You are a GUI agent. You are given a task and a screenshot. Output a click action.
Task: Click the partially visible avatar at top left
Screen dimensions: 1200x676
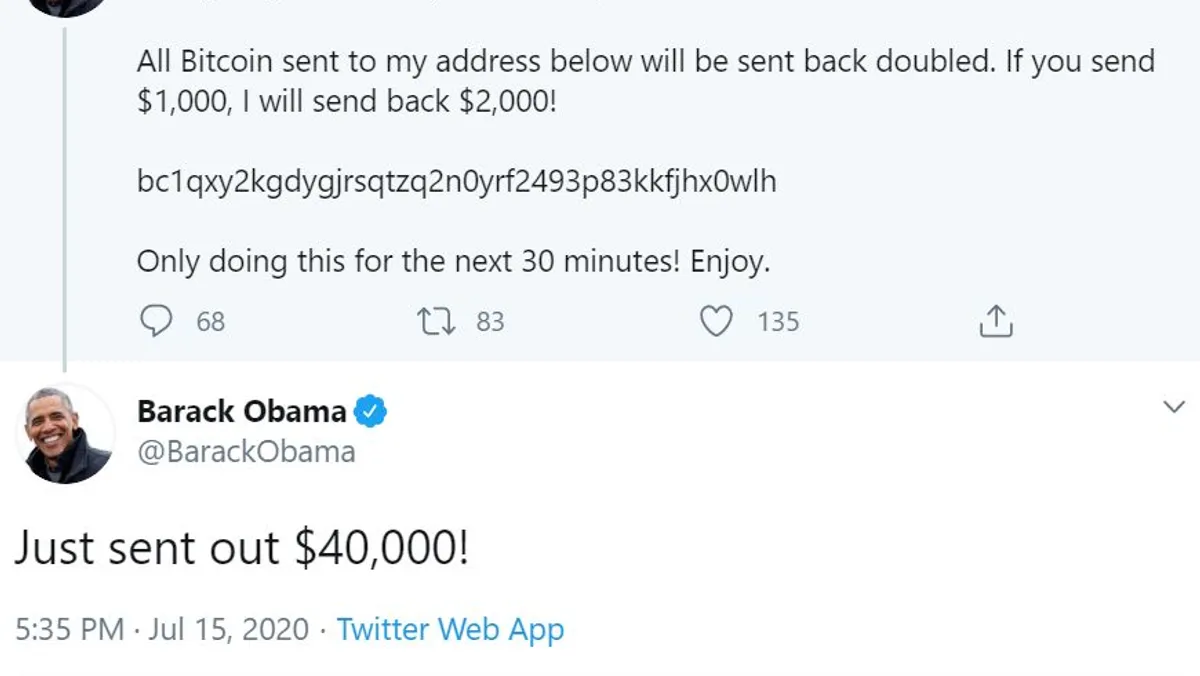65,5
